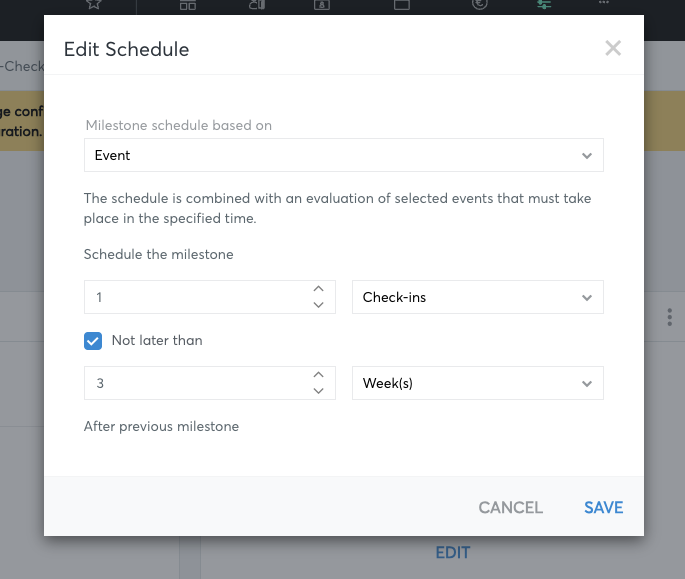Uncheck the Not later than checkbox

point(93,341)
